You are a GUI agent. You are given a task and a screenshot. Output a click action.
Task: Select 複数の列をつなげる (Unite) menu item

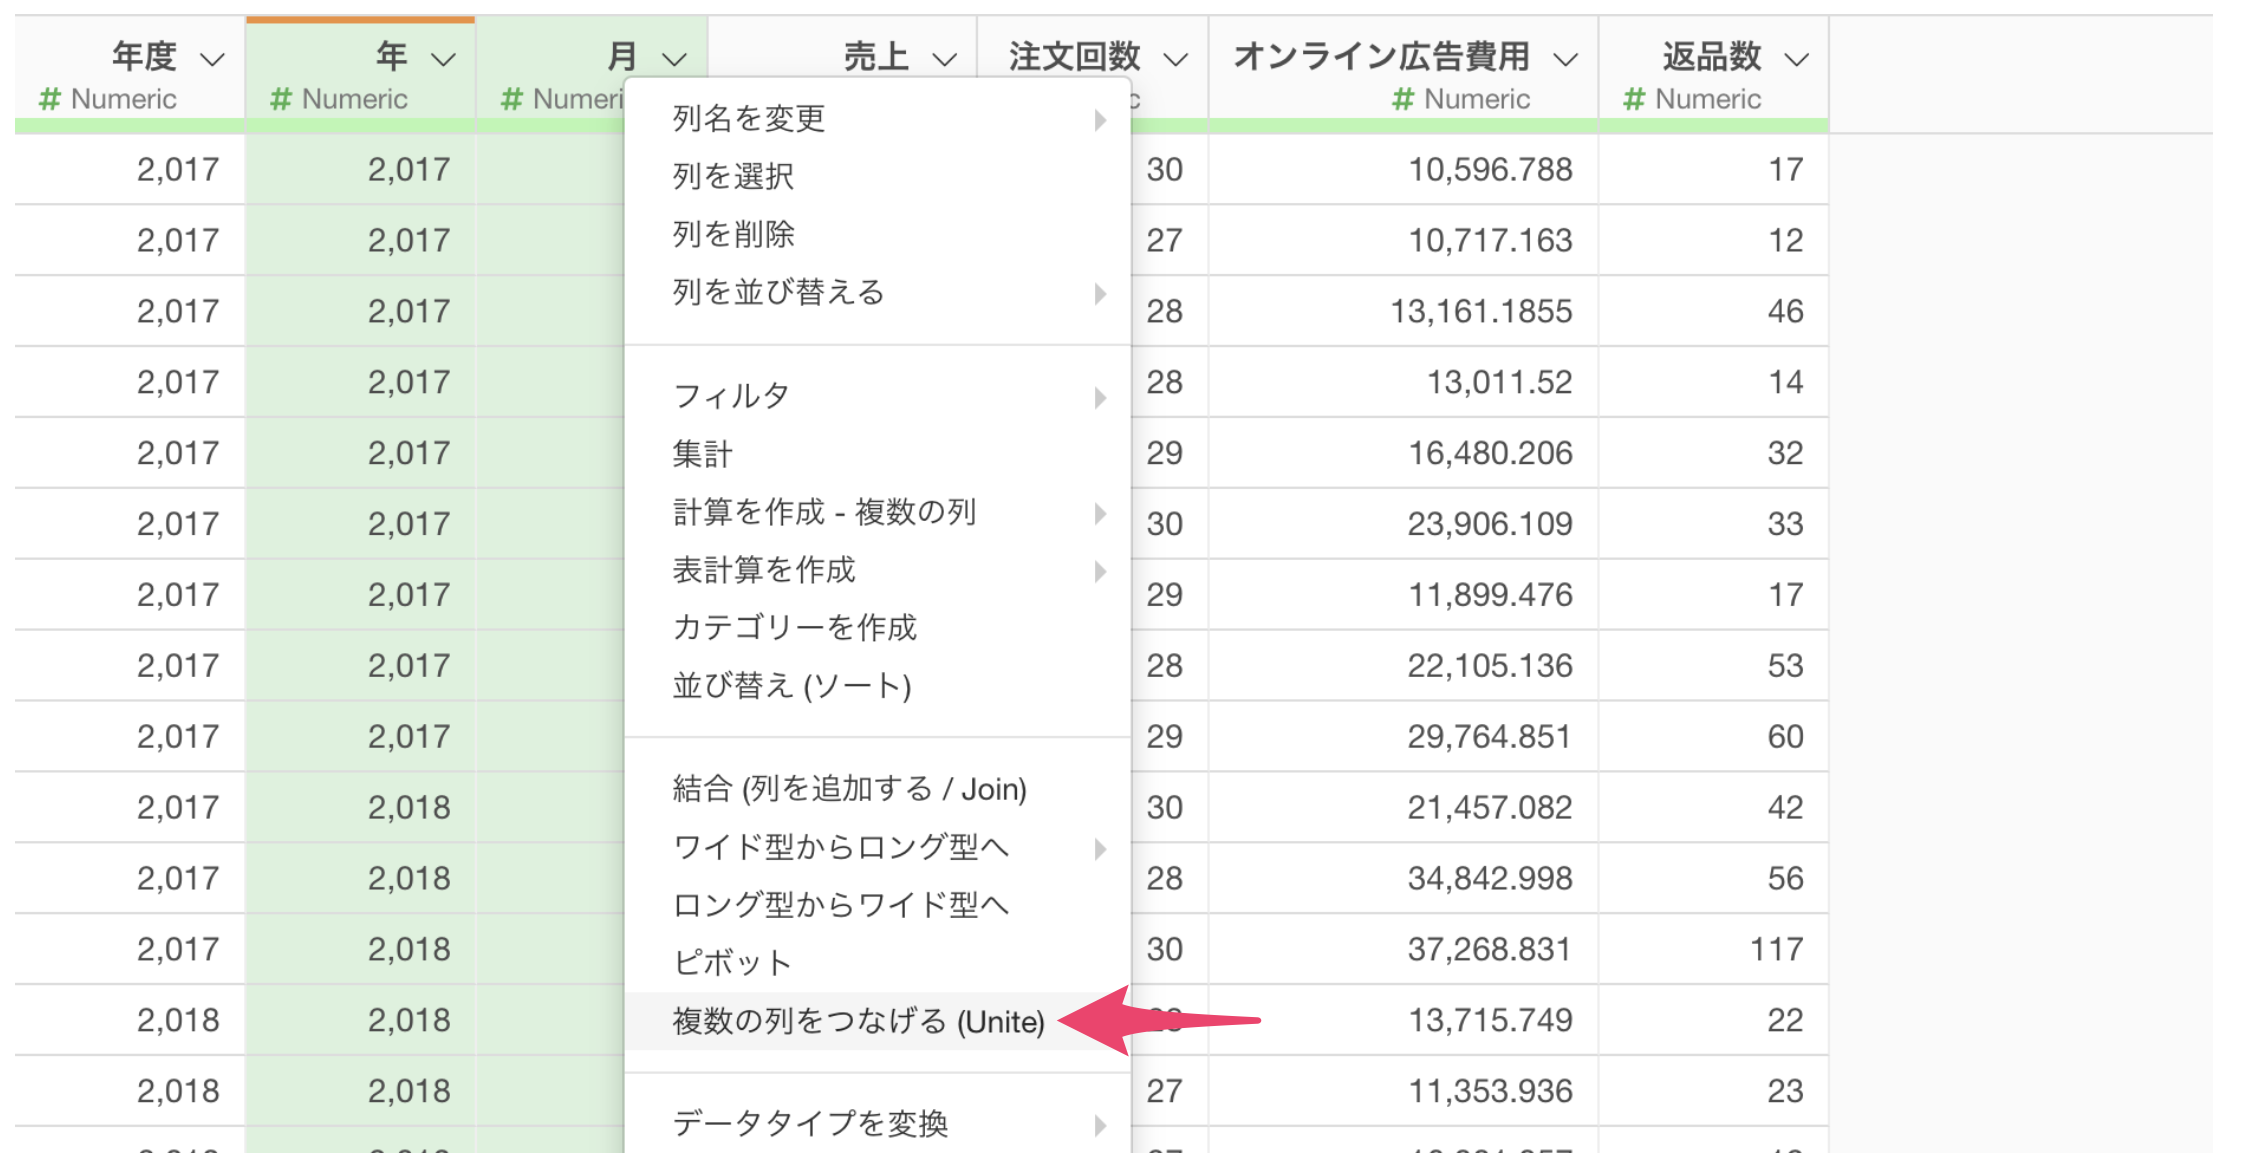pyautogui.click(x=858, y=1021)
